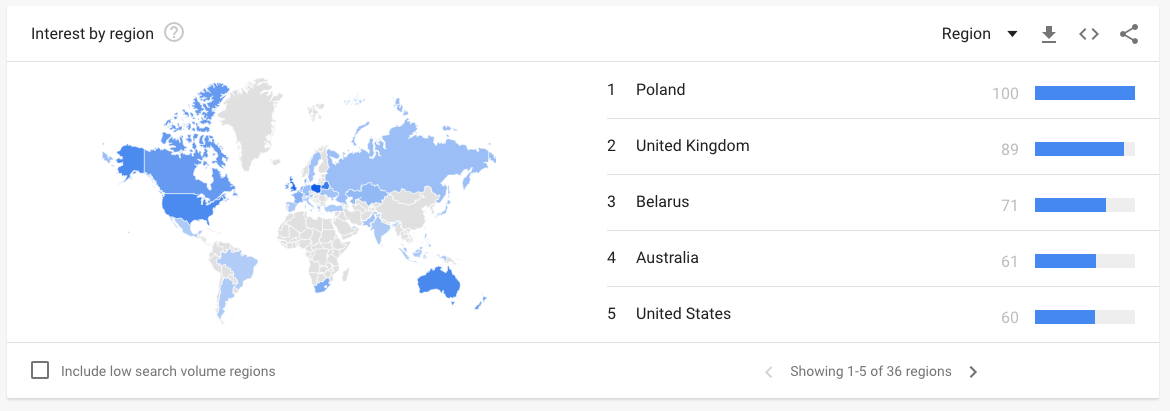Go to next page of regions
This screenshot has height=411, width=1170.
point(973,371)
